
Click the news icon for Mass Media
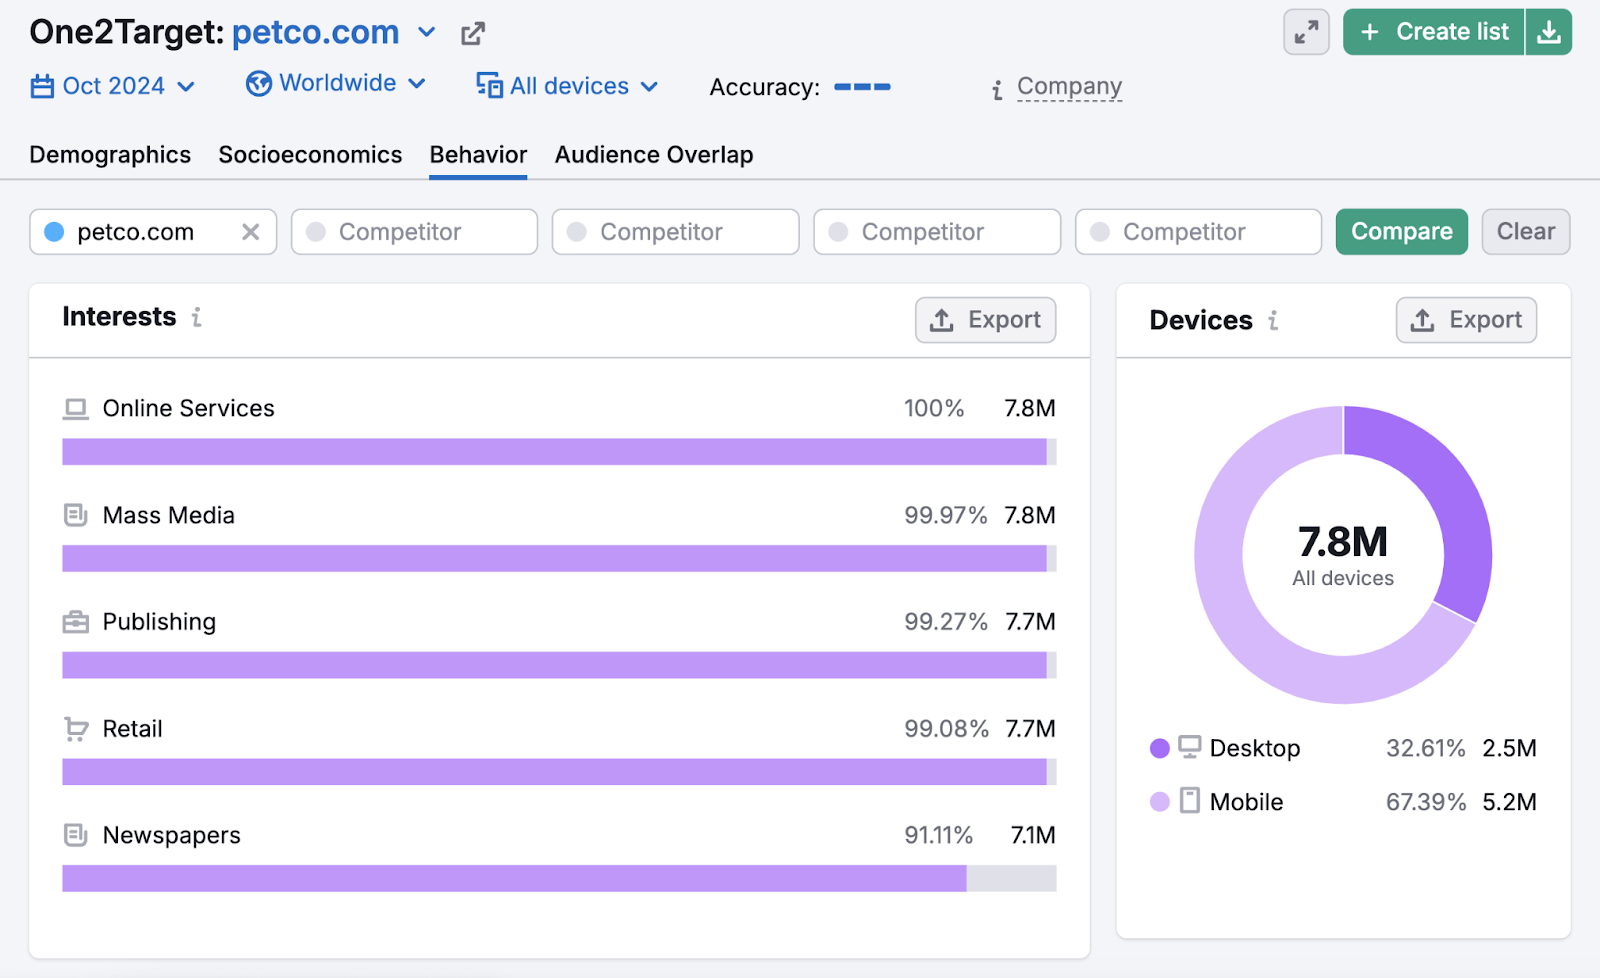coord(76,515)
